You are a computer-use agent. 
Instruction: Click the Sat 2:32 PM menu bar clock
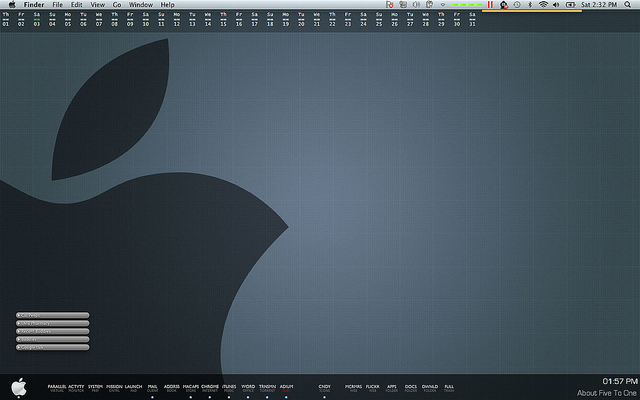point(599,4)
